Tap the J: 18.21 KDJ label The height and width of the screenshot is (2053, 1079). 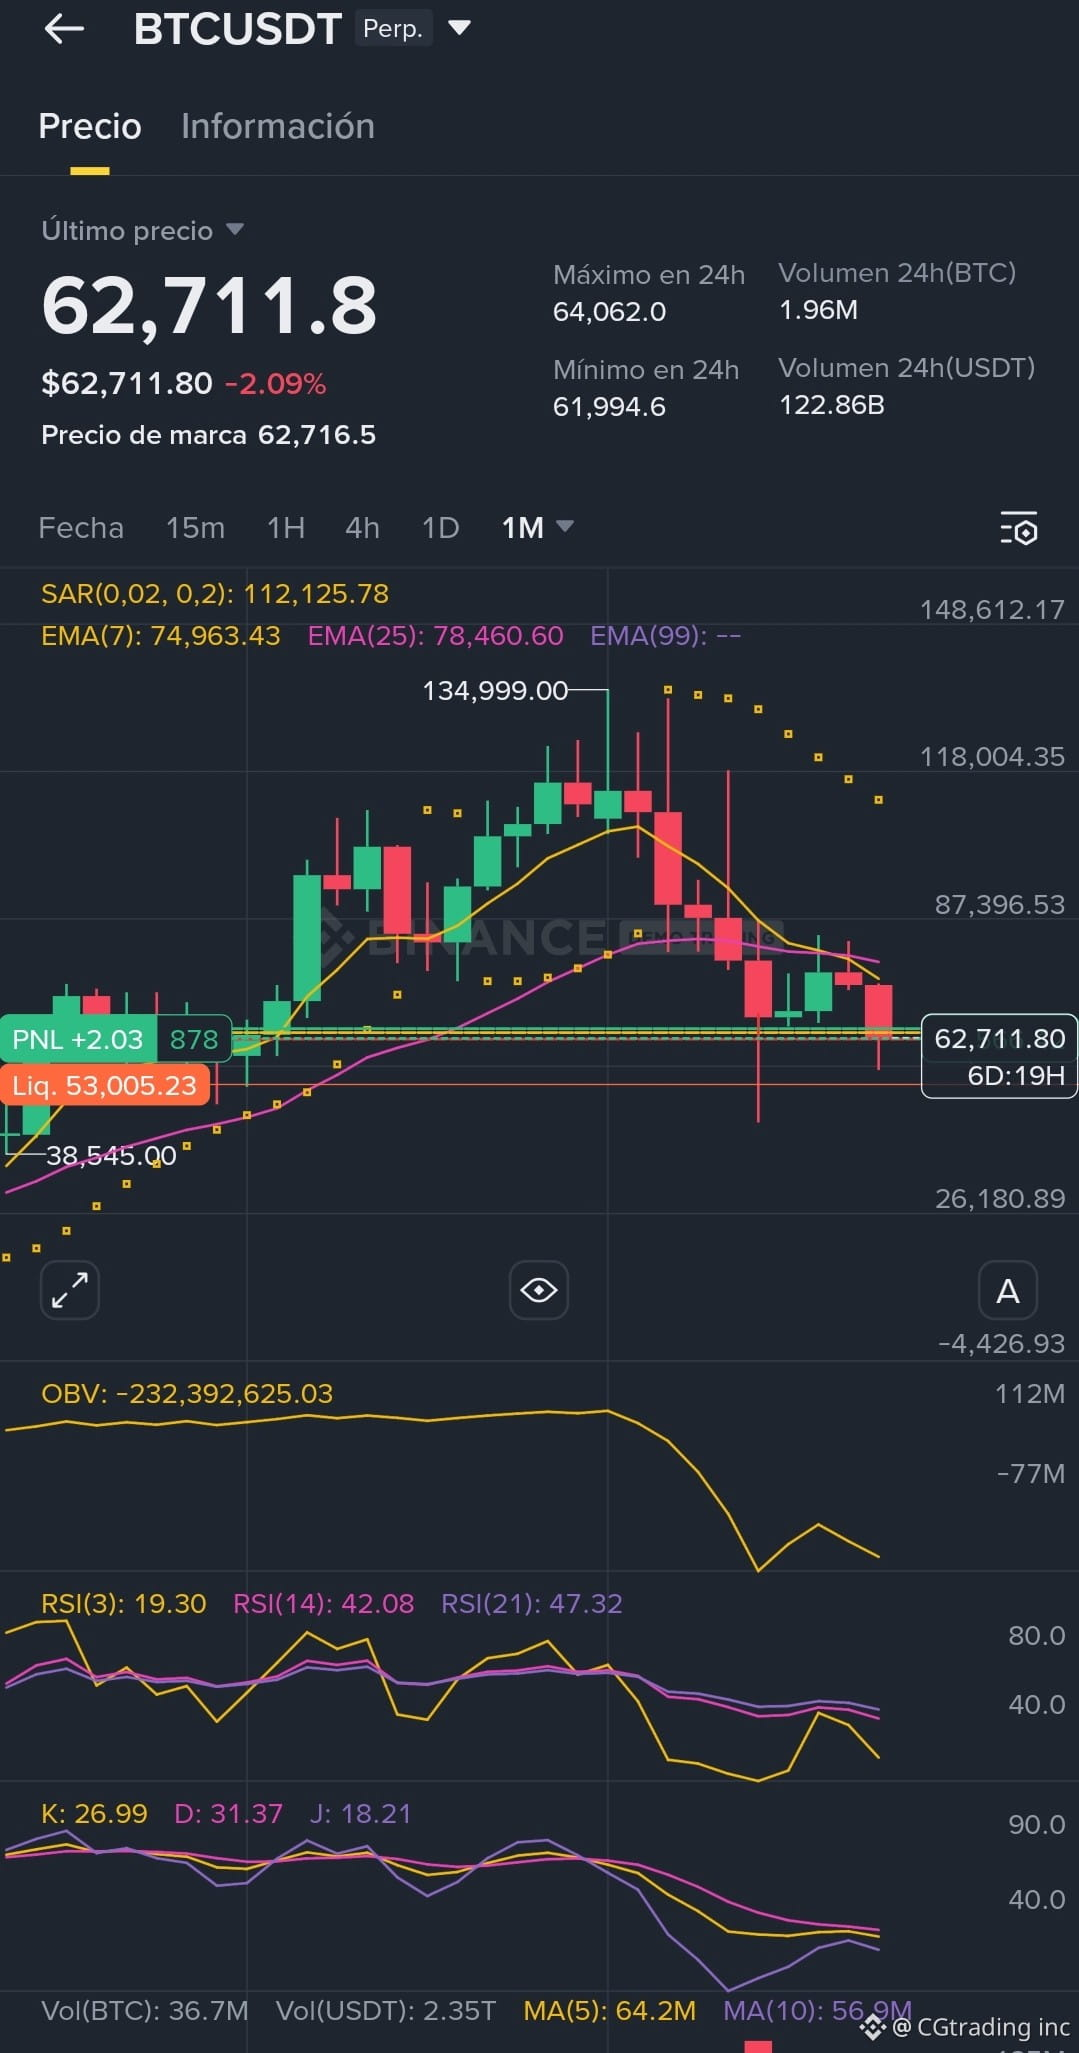click(x=360, y=1813)
